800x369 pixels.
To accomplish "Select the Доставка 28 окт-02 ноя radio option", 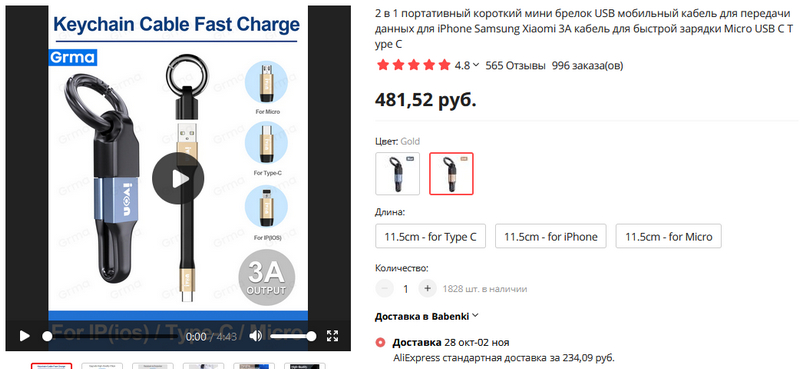I will (x=380, y=342).
